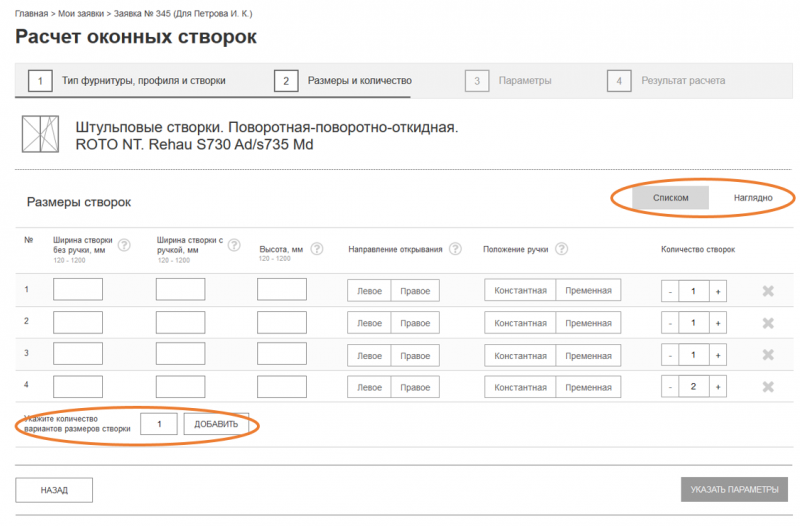
Task: Focus height field in row 1
Action: 282,289
